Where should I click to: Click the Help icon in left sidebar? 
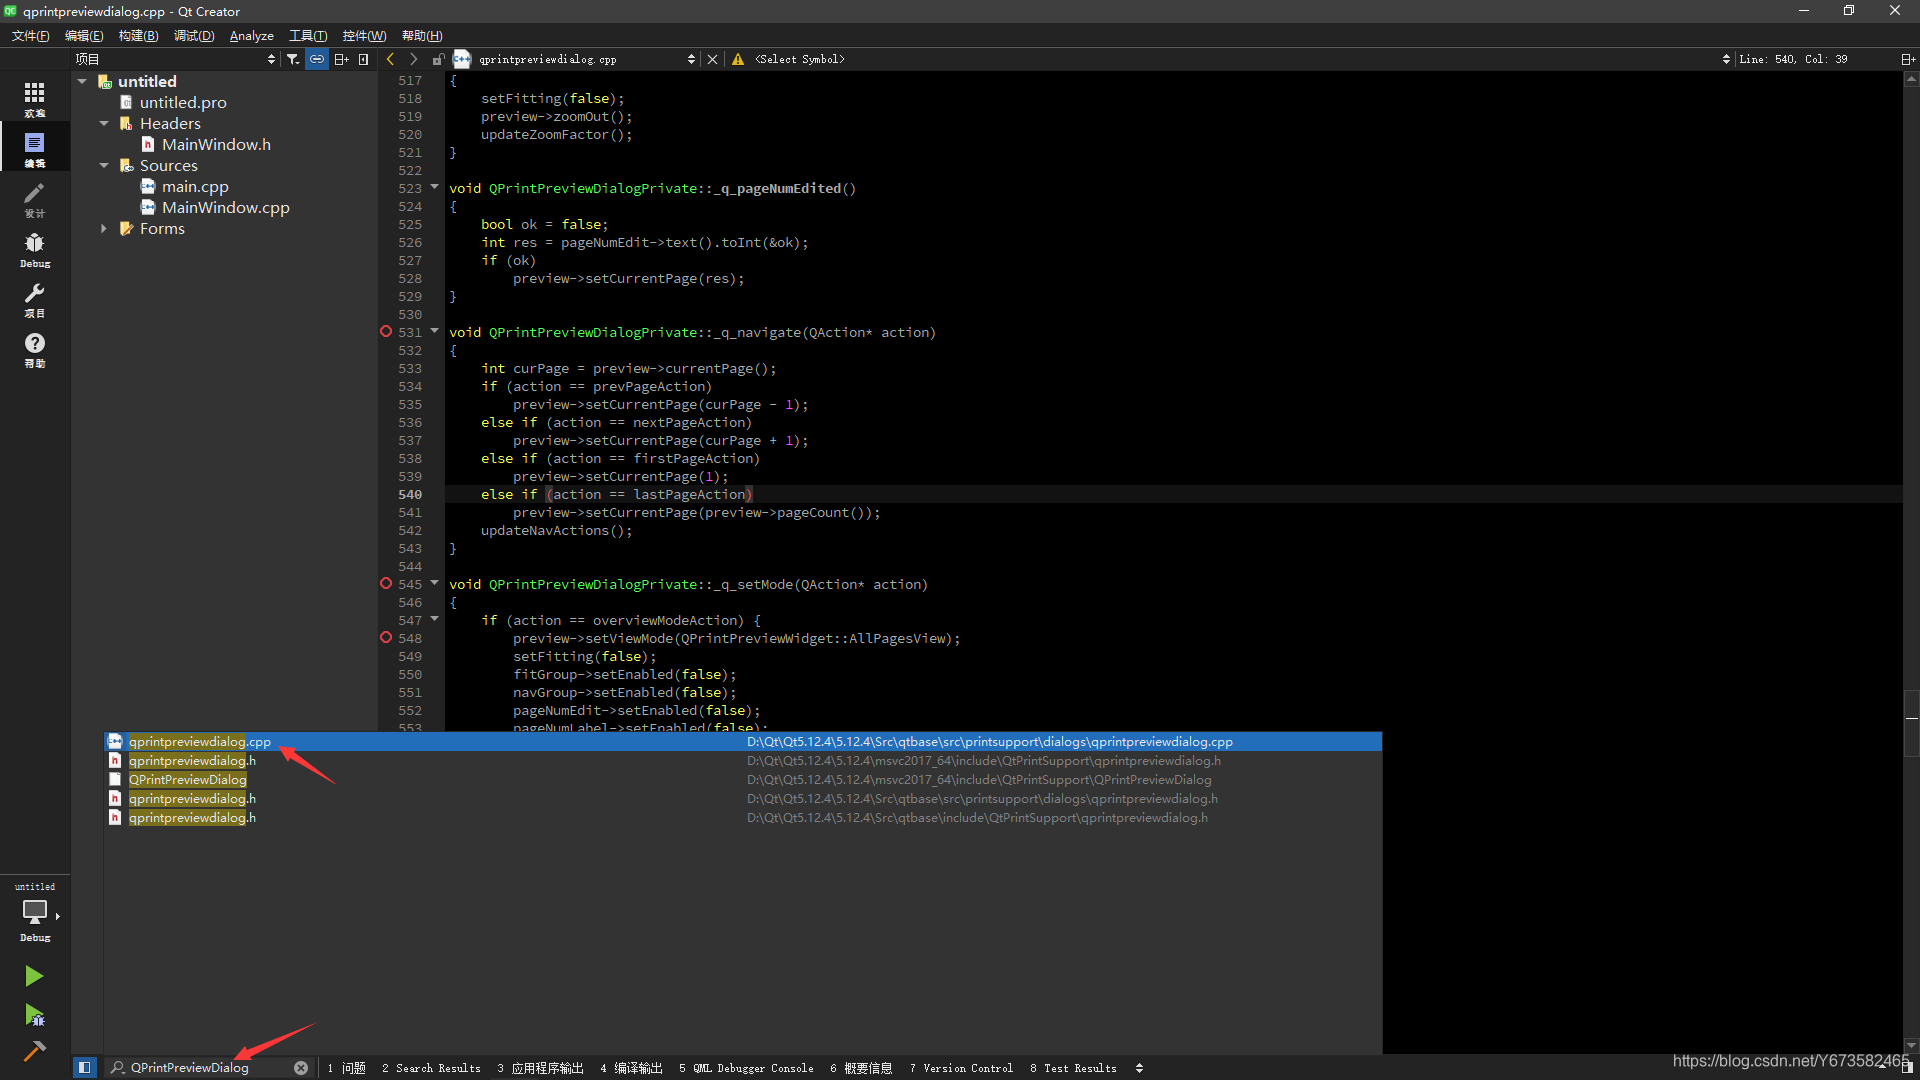pyautogui.click(x=34, y=344)
